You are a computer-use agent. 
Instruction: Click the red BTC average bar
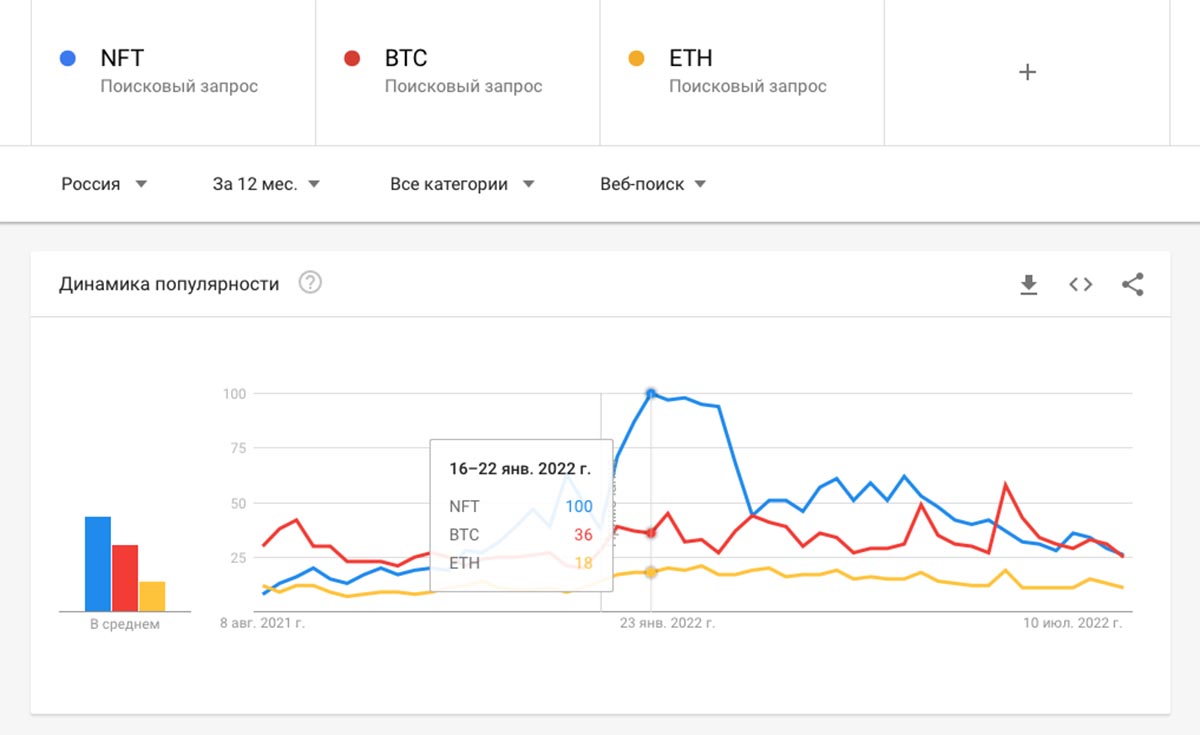pos(125,578)
